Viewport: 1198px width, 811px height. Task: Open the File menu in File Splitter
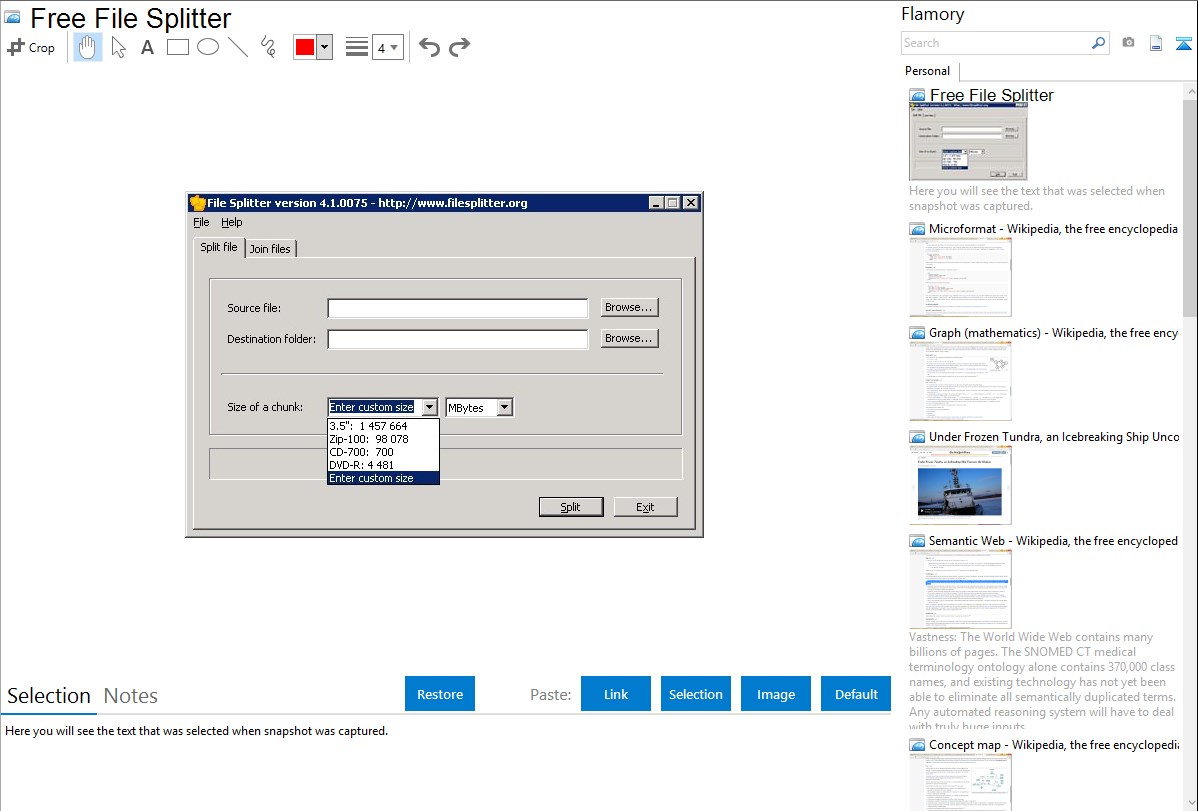coord(201,222)
